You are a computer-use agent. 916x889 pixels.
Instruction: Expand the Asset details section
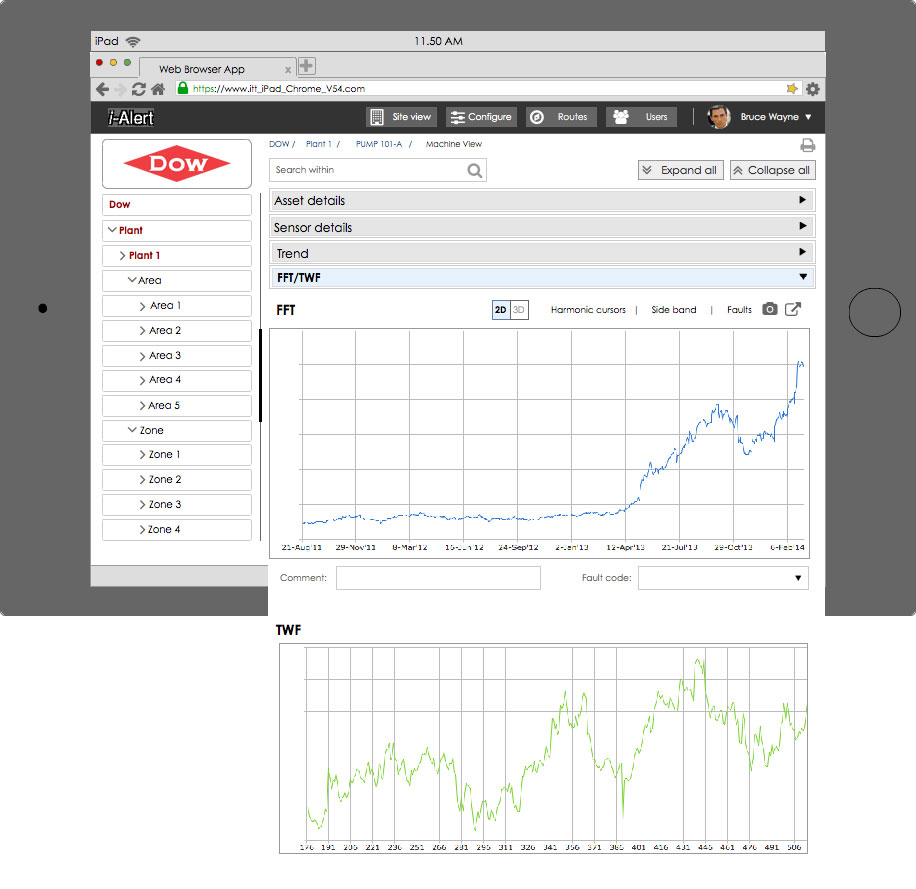(542, 201)
